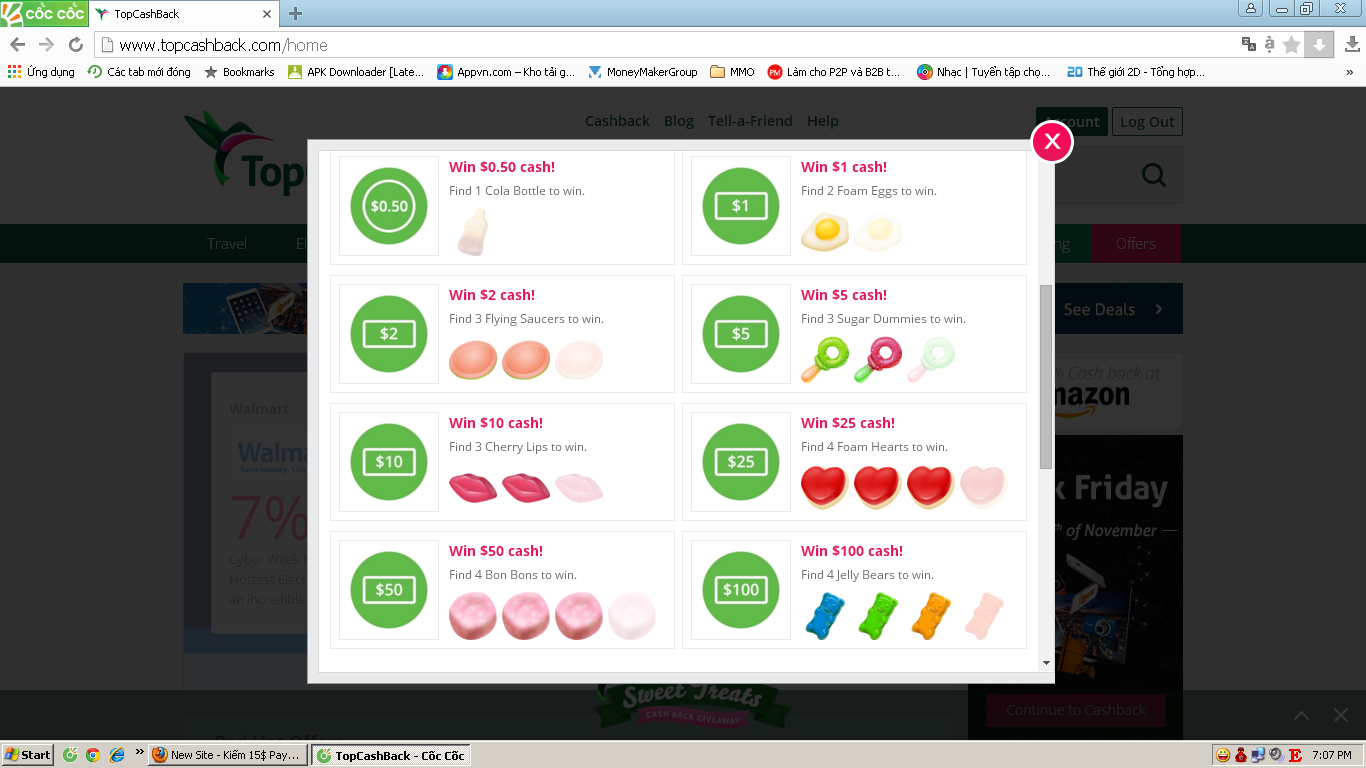Click the blue Jelly Bear candy

pos(825,615)
